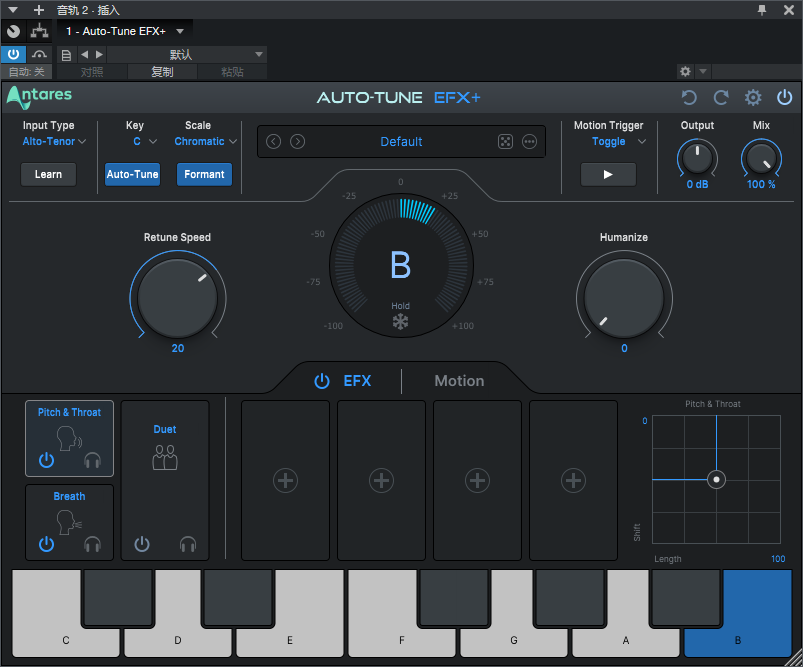Toggle the plugin bypass power icon top right

click(x=785, y=97)
